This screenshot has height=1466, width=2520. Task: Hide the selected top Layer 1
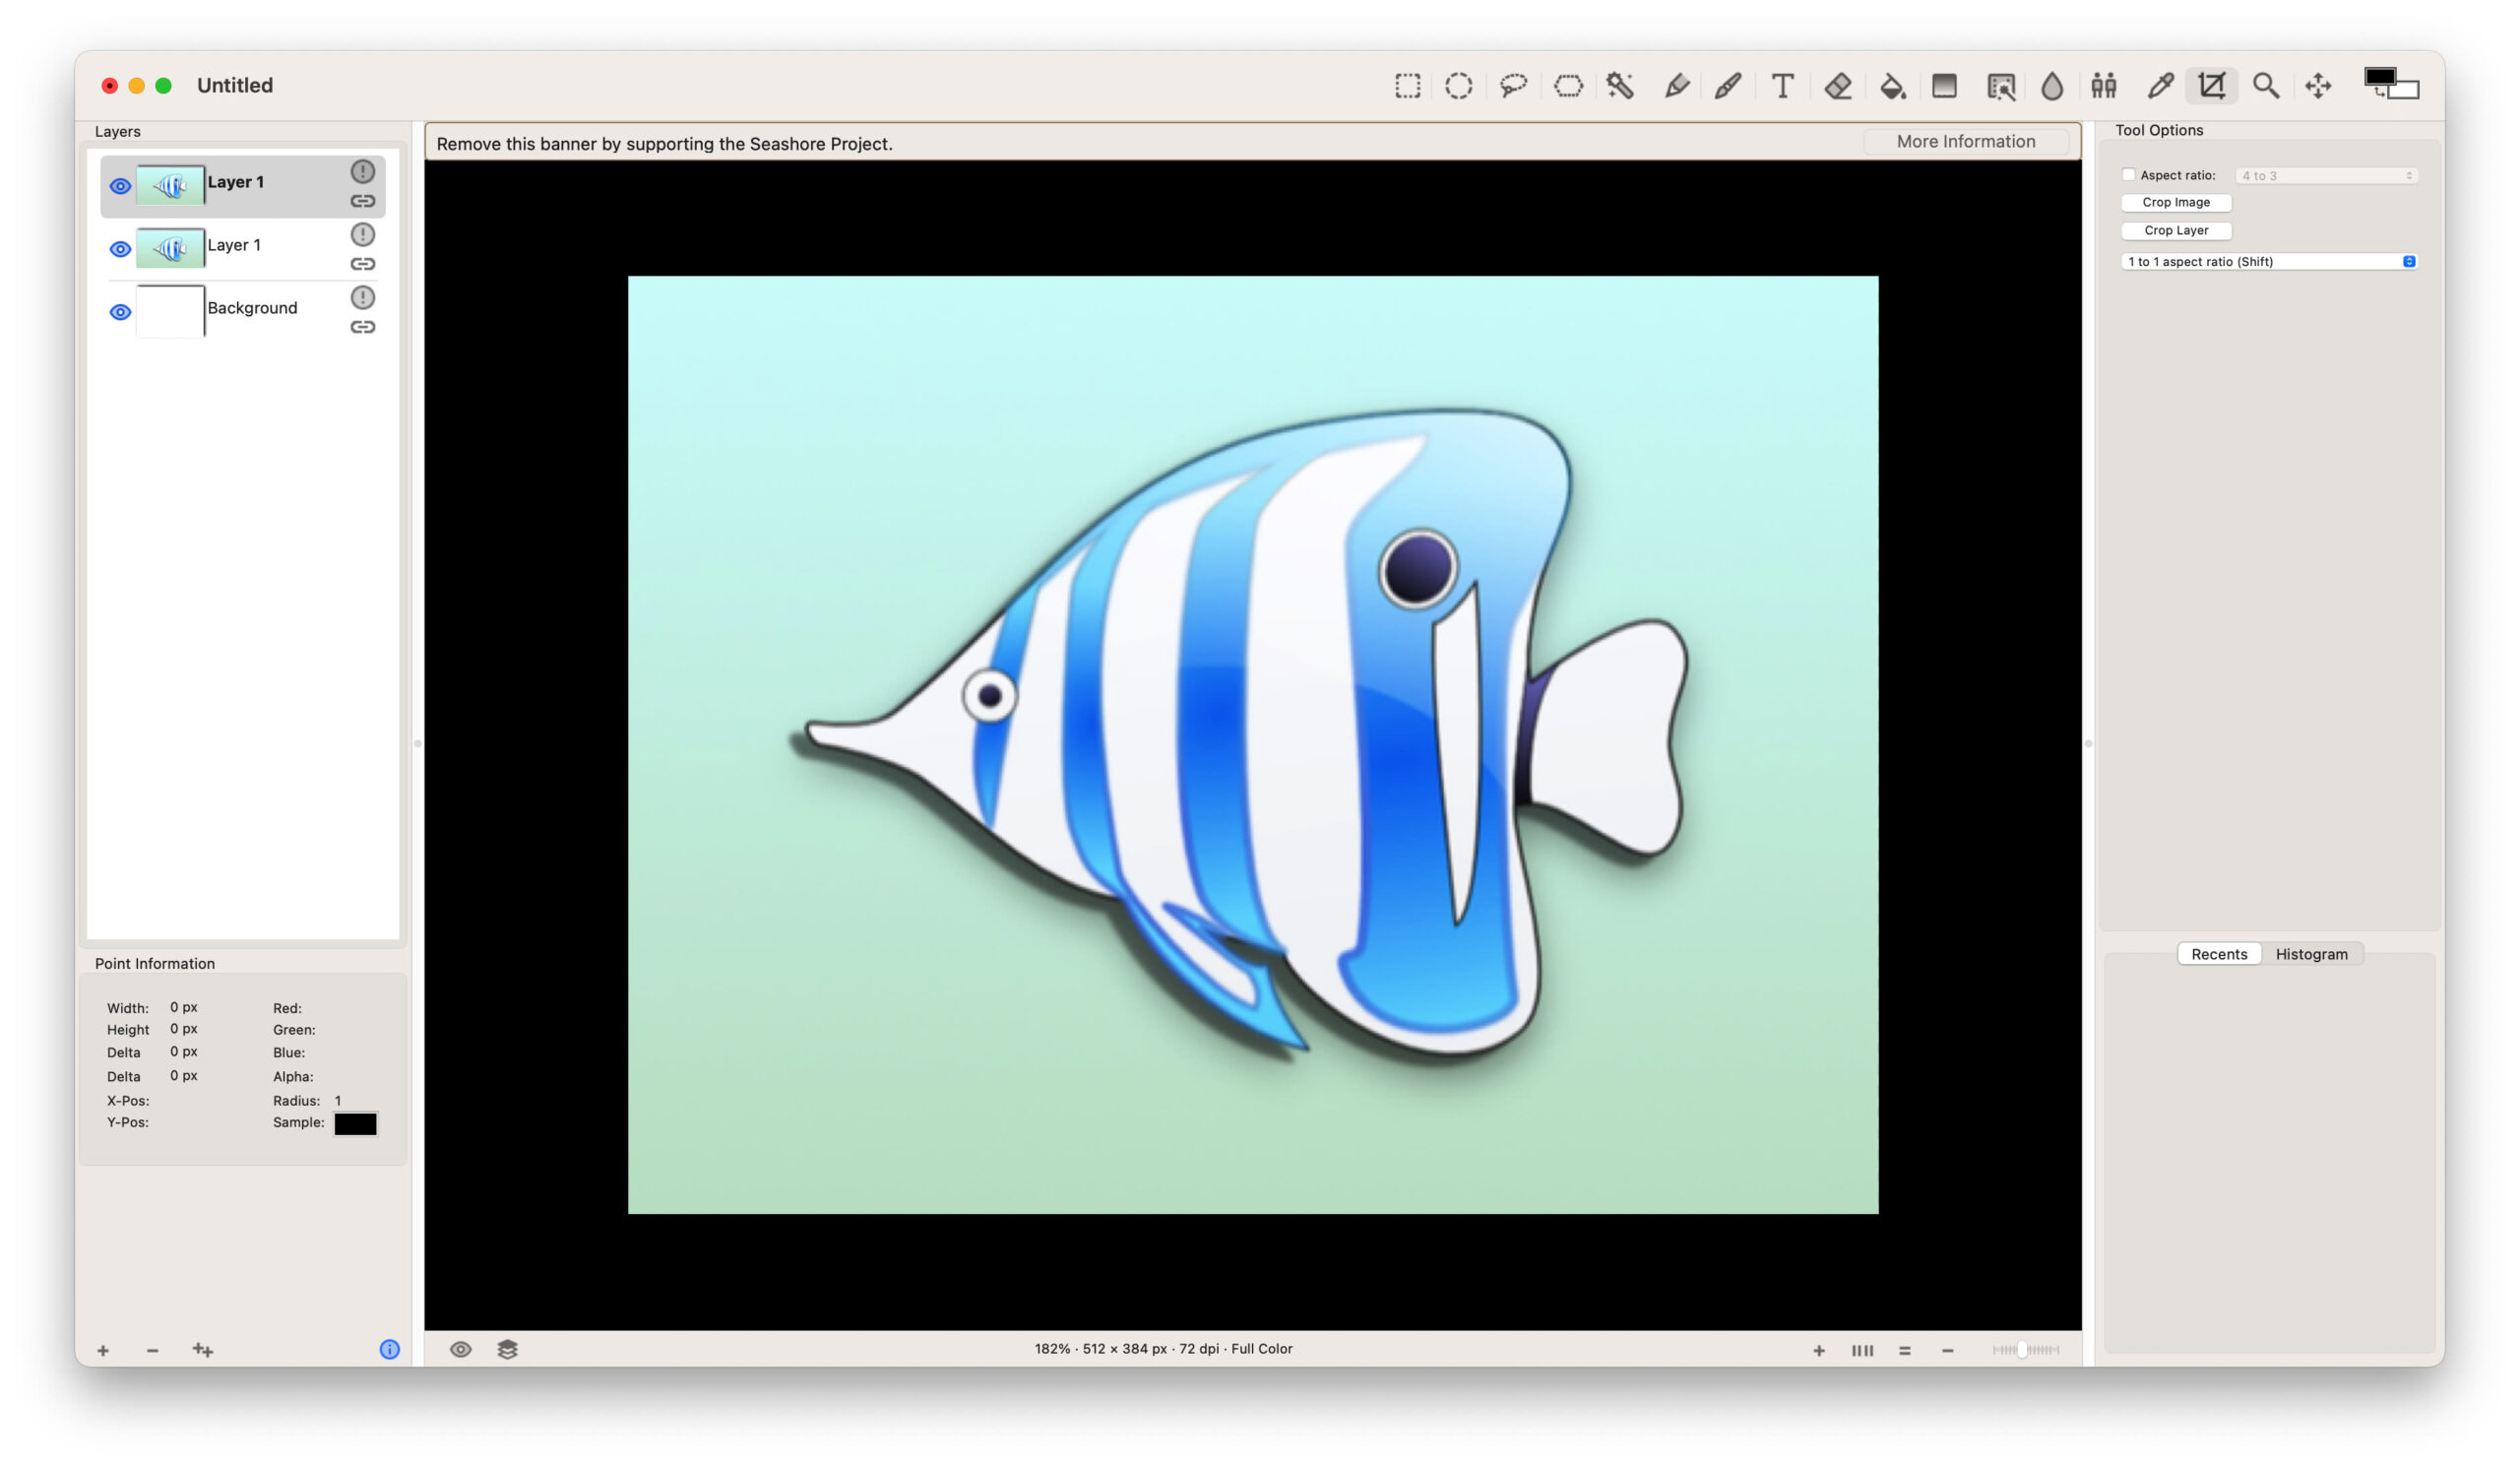coord(120,187)
